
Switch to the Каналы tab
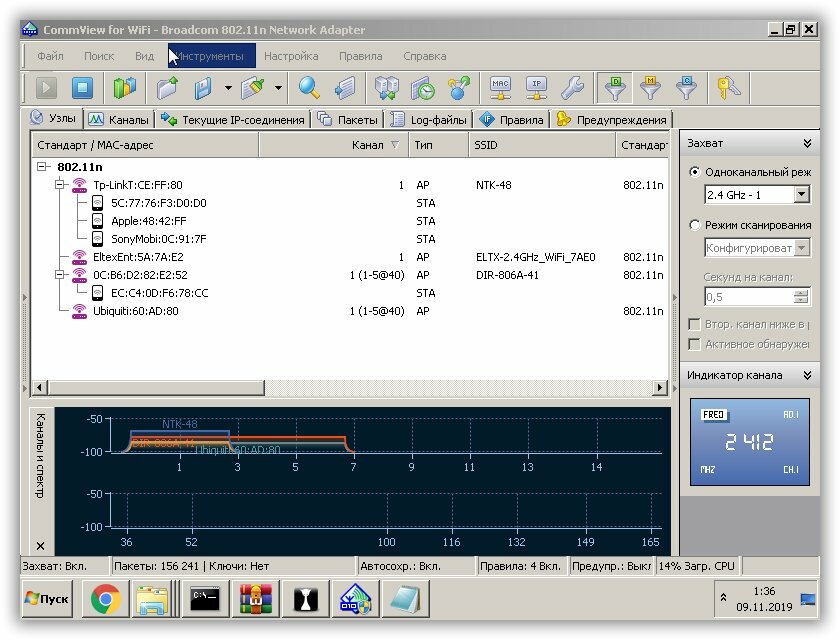pos(118,120)
